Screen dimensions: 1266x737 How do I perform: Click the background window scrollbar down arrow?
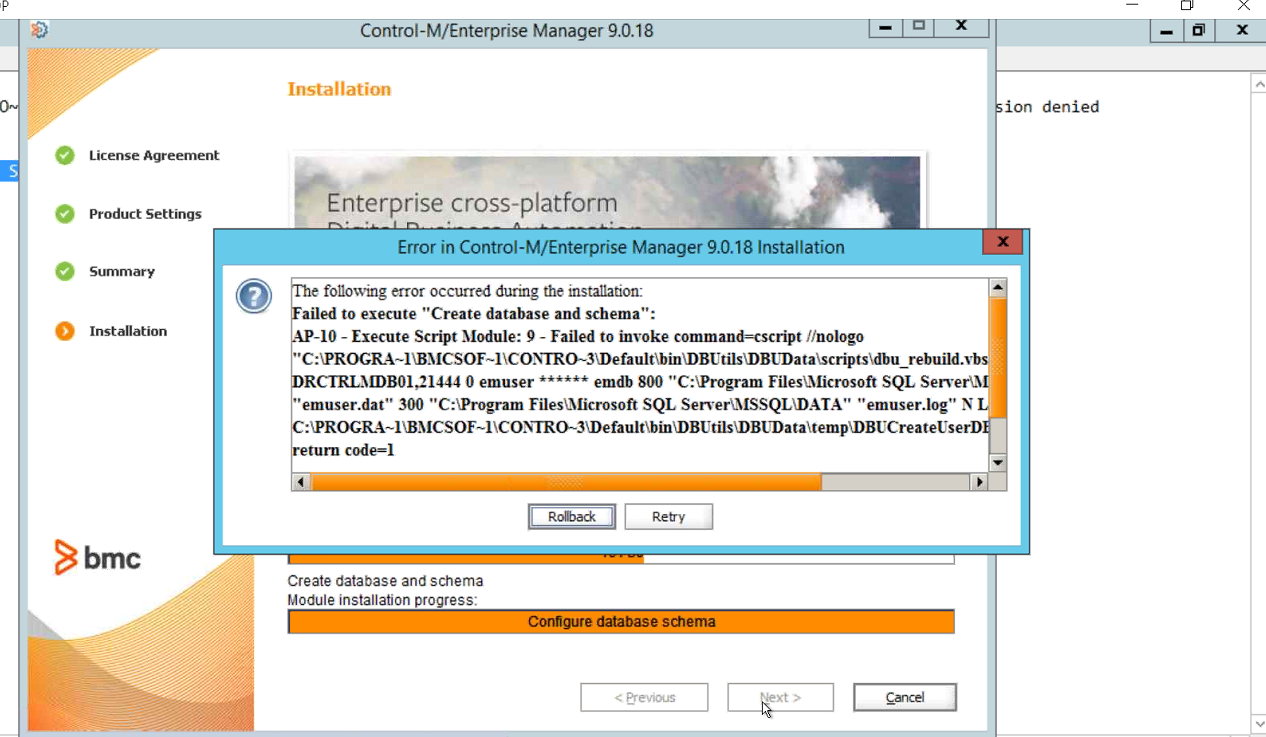(1258, 723)
